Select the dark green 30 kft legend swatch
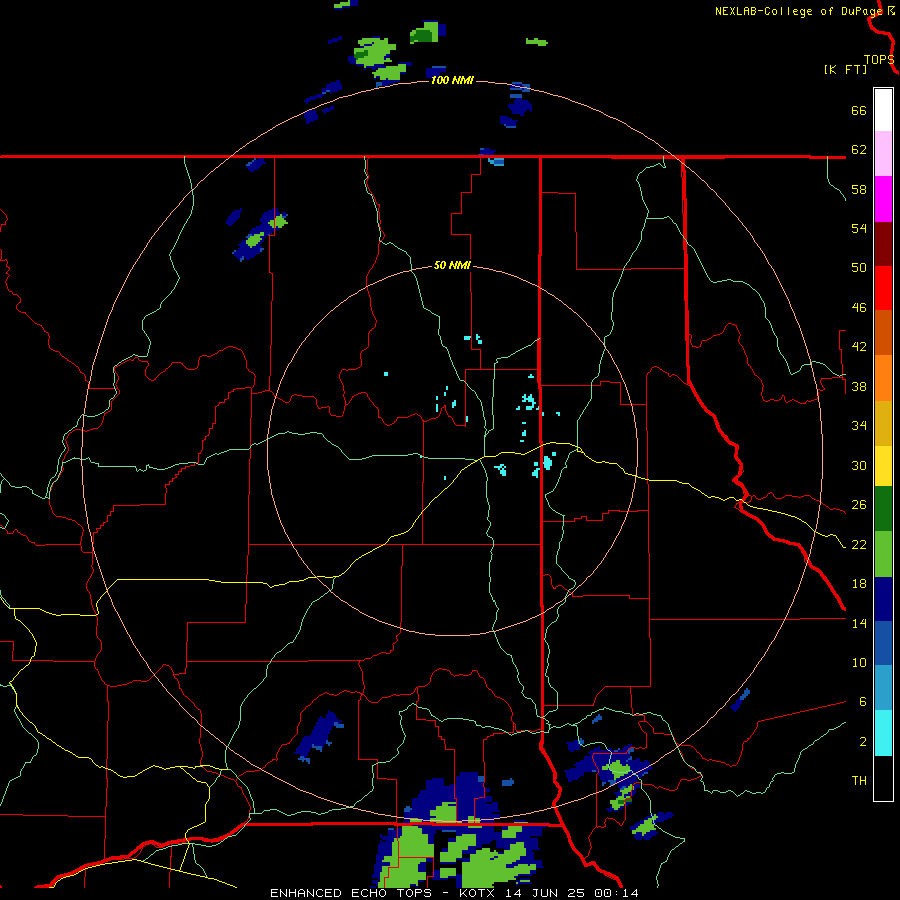 tap(883, 509)
